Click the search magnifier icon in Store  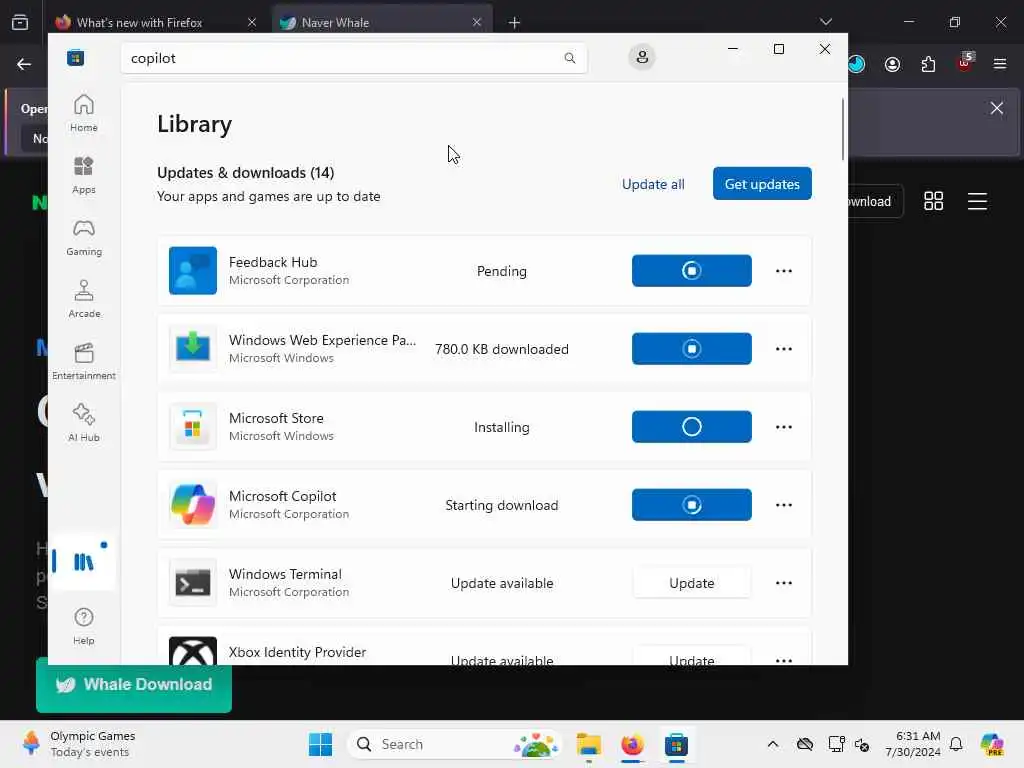point(569,58)
